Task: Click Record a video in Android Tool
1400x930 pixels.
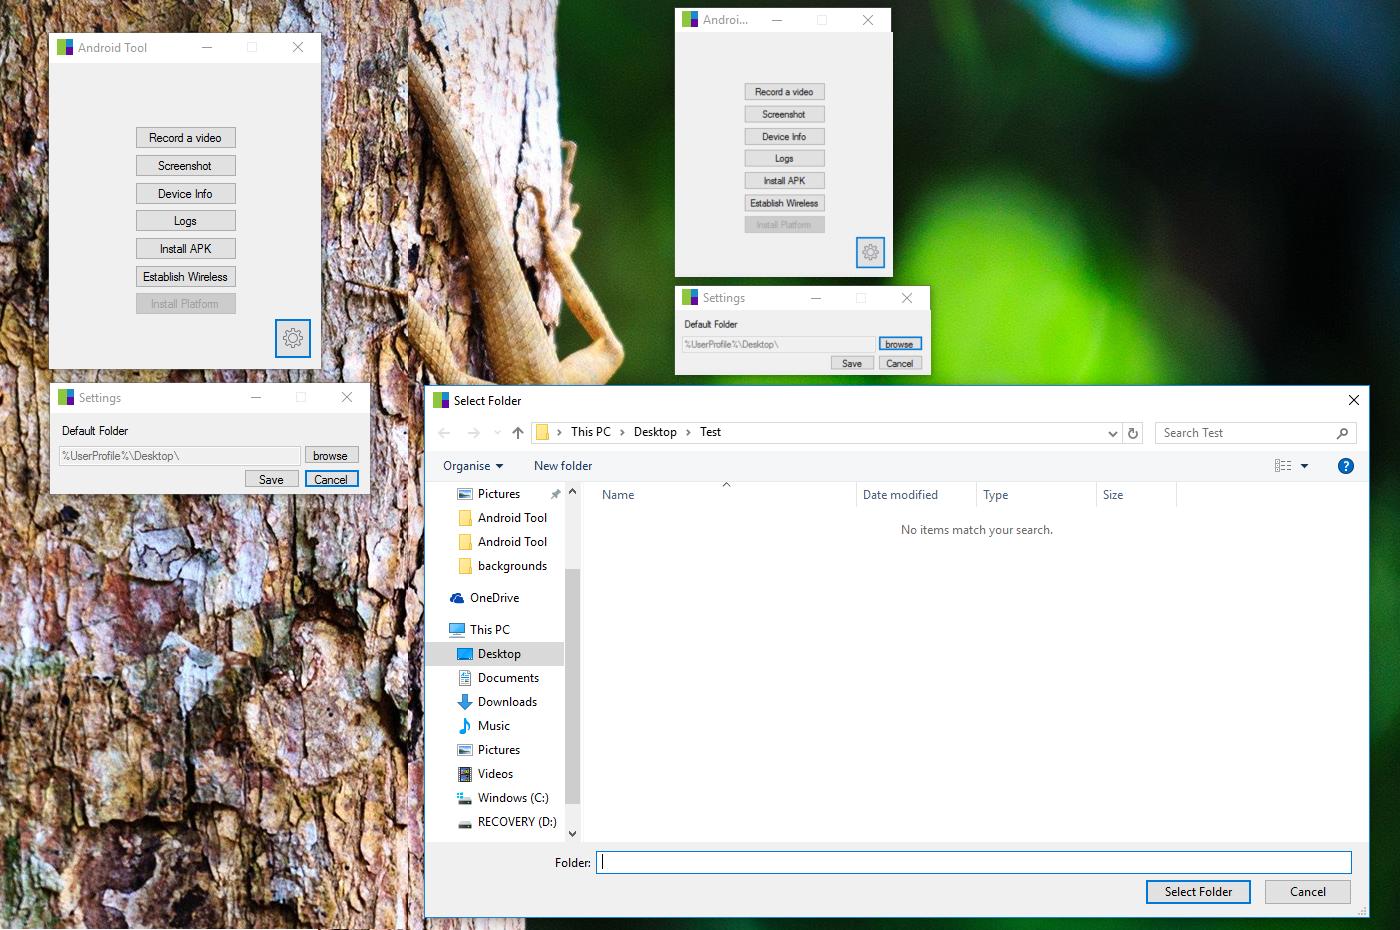Action: pyautogui.click(x=185, y=137)
